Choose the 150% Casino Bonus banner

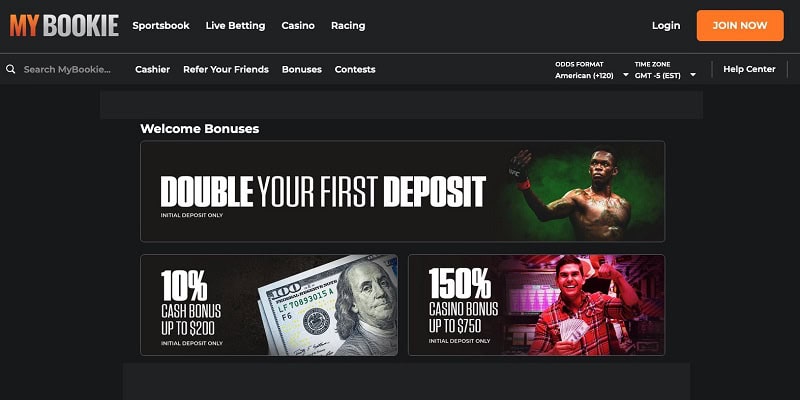pyautogui.click(x=537, y=305)
